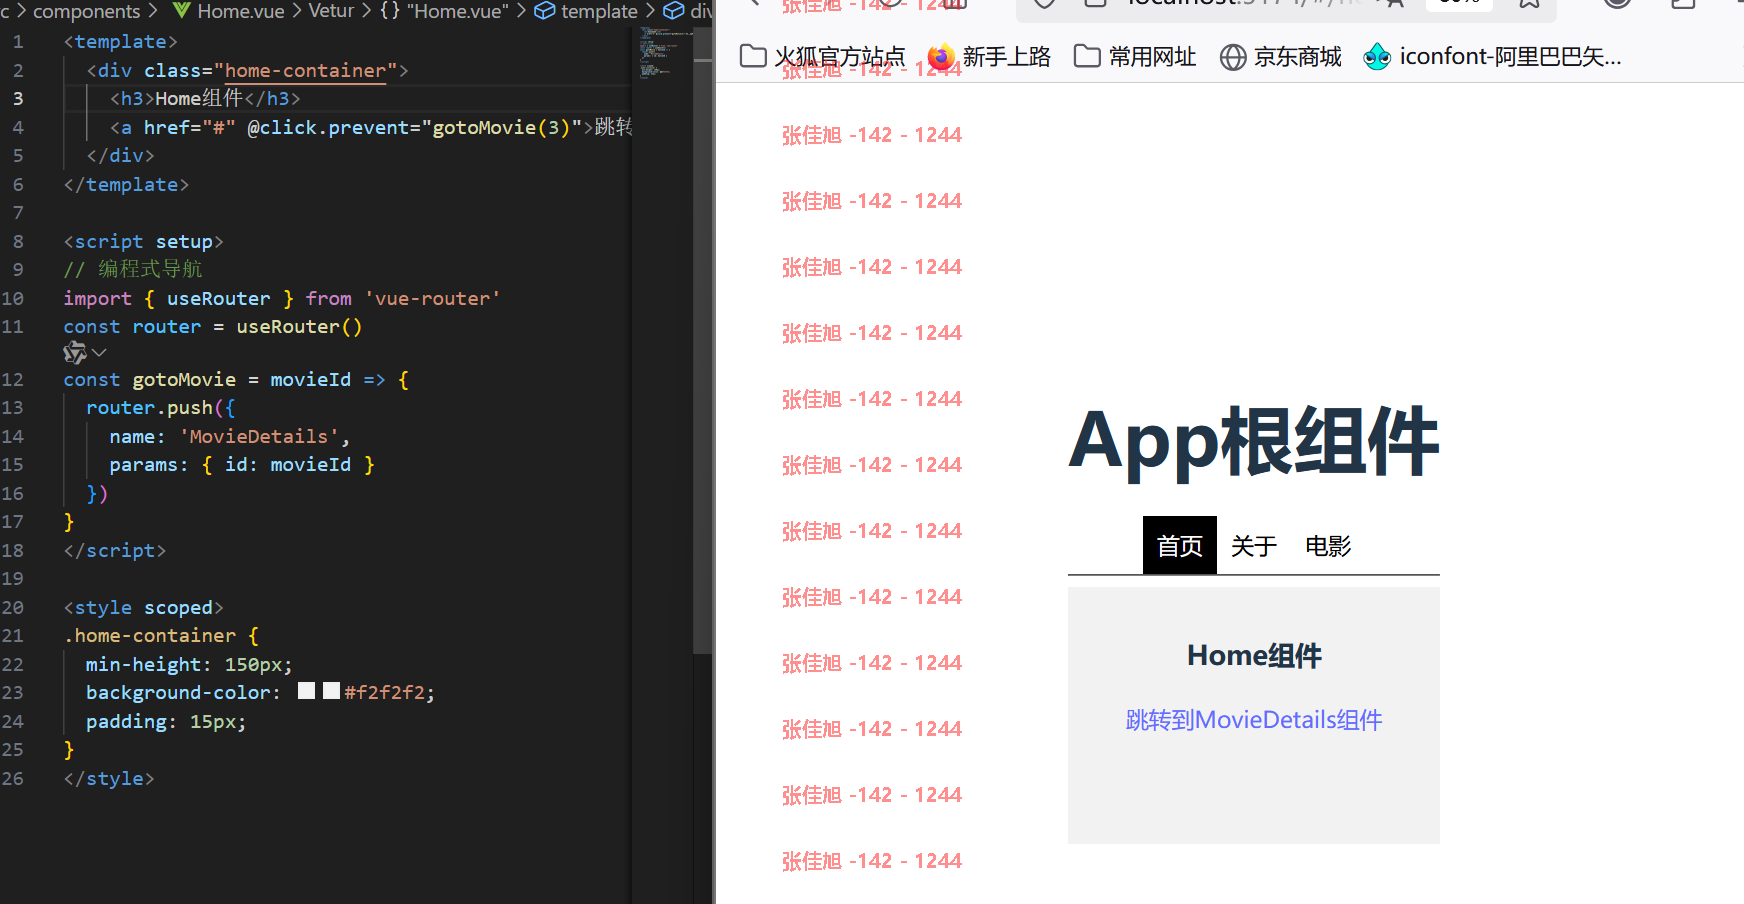Click the <style scoped> tag
Image resolution: width=1744 pixels, height=904 pixels.
[x=144, y=608]
